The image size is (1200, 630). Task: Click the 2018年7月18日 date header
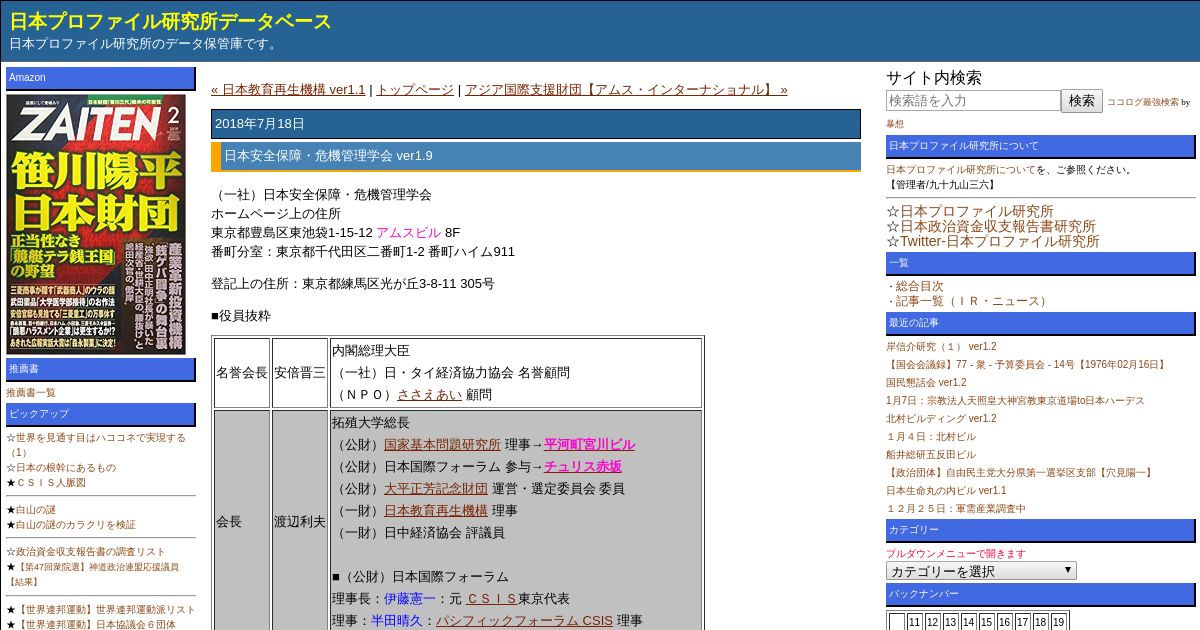pyautogui.click(x=536, y=124)
